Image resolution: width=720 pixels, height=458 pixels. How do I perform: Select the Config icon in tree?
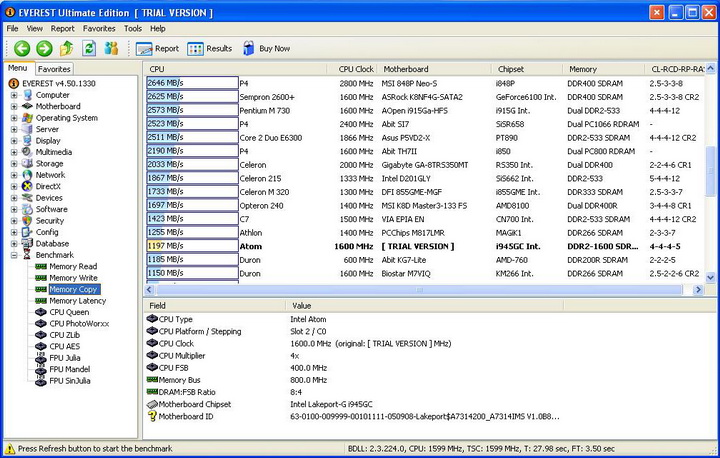pos(28,232)
